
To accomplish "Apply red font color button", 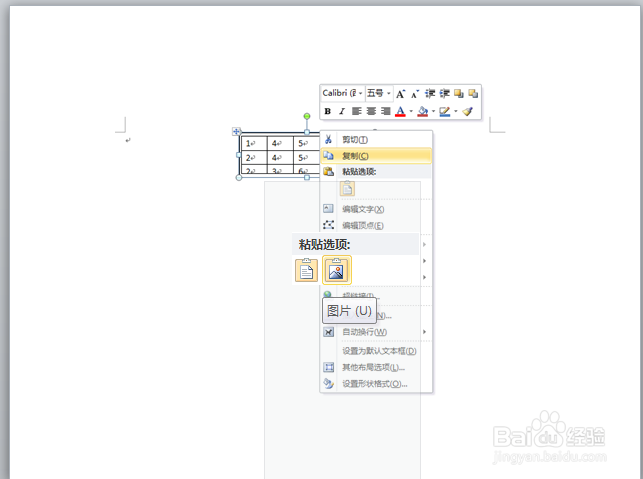I will pos(400,111).
